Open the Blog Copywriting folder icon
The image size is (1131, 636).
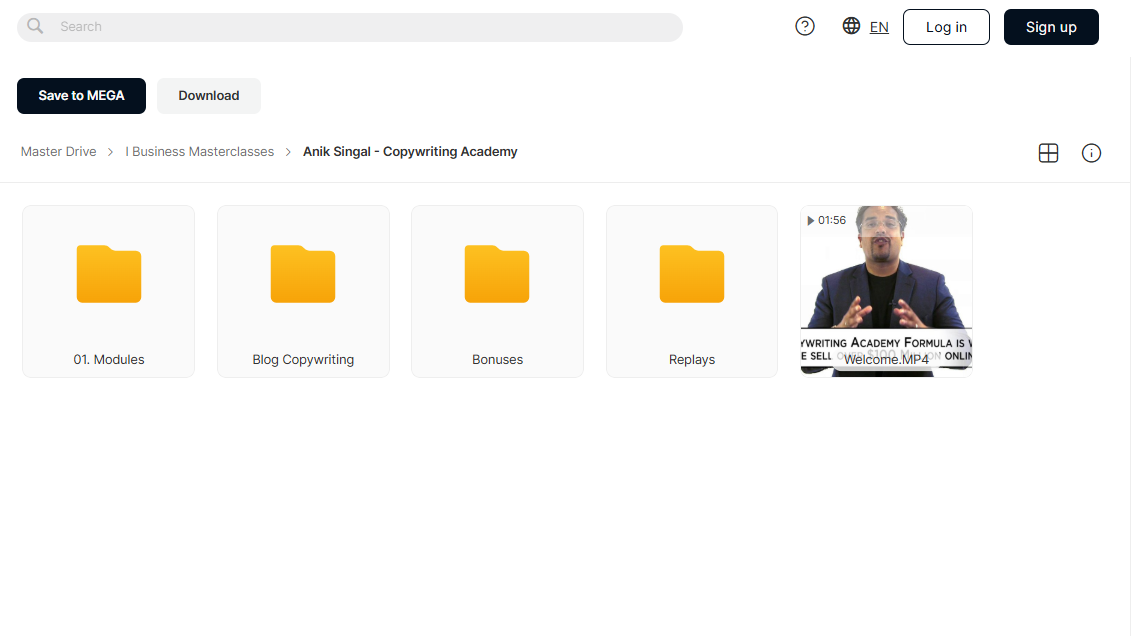[303, 274]
